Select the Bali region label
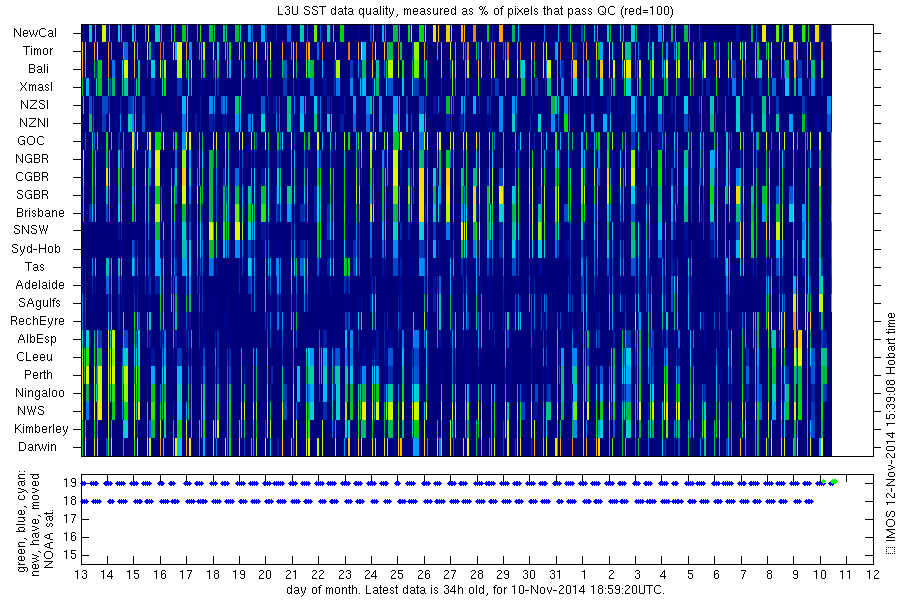This screenshot has height=600, width=900. [38, 69]
